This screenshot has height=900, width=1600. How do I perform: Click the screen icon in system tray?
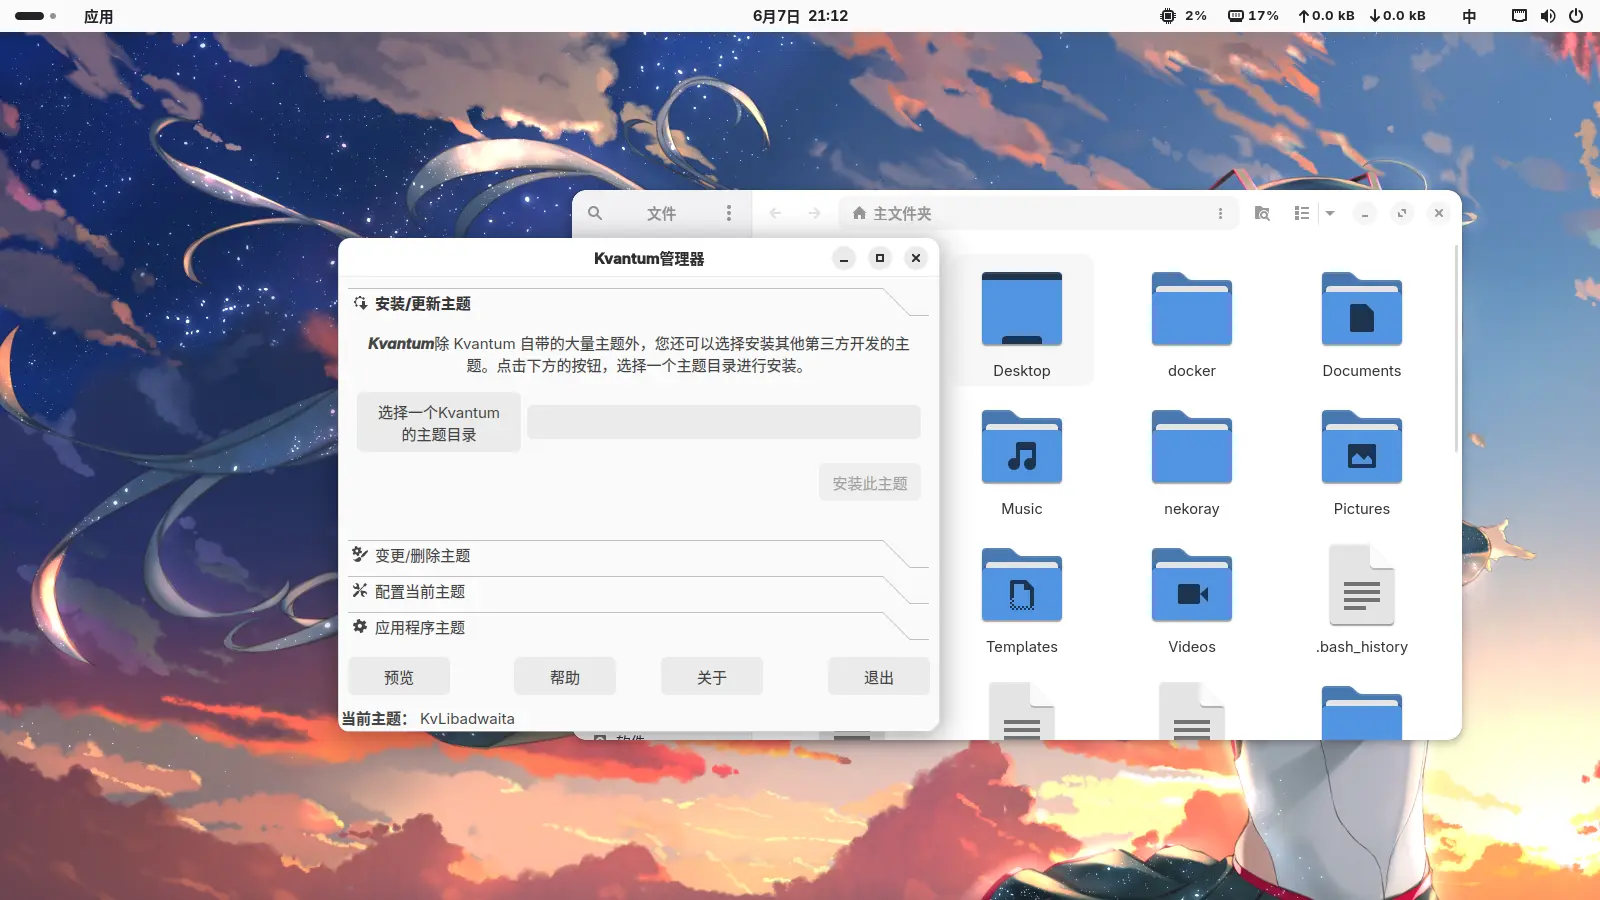coord(1519,16)
